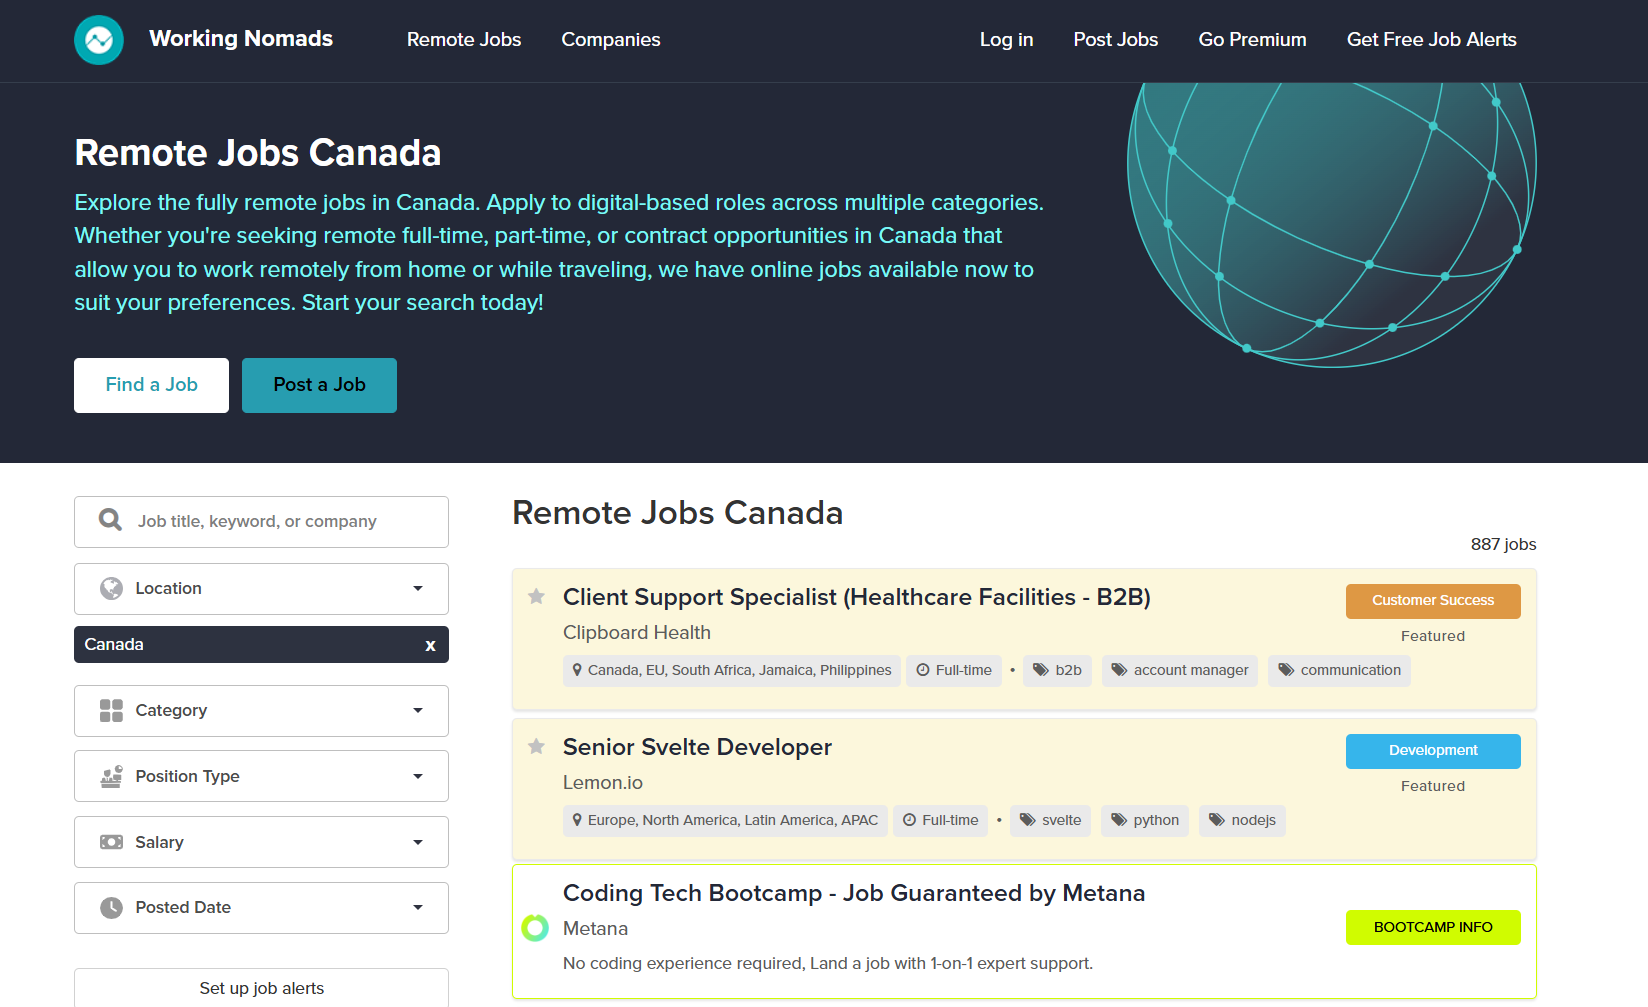This screenshot has height=1007, width=1648.
Task: Click the Post a Job button
Action: coord(319,385)
